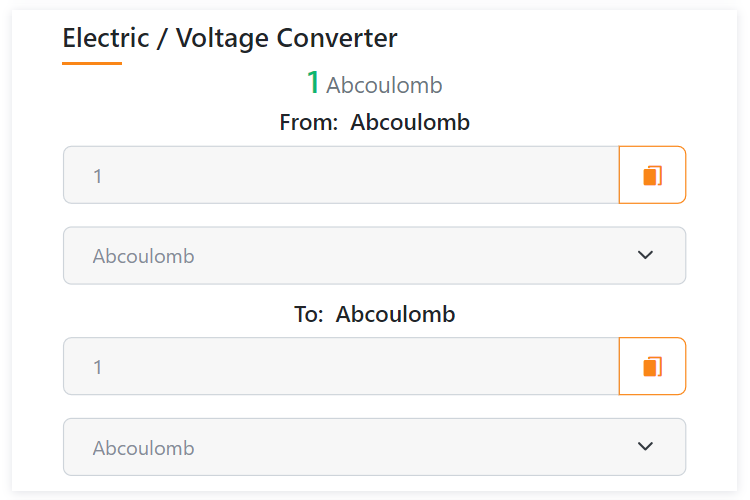Click the bold Abcoulomb beside To label

395,314
